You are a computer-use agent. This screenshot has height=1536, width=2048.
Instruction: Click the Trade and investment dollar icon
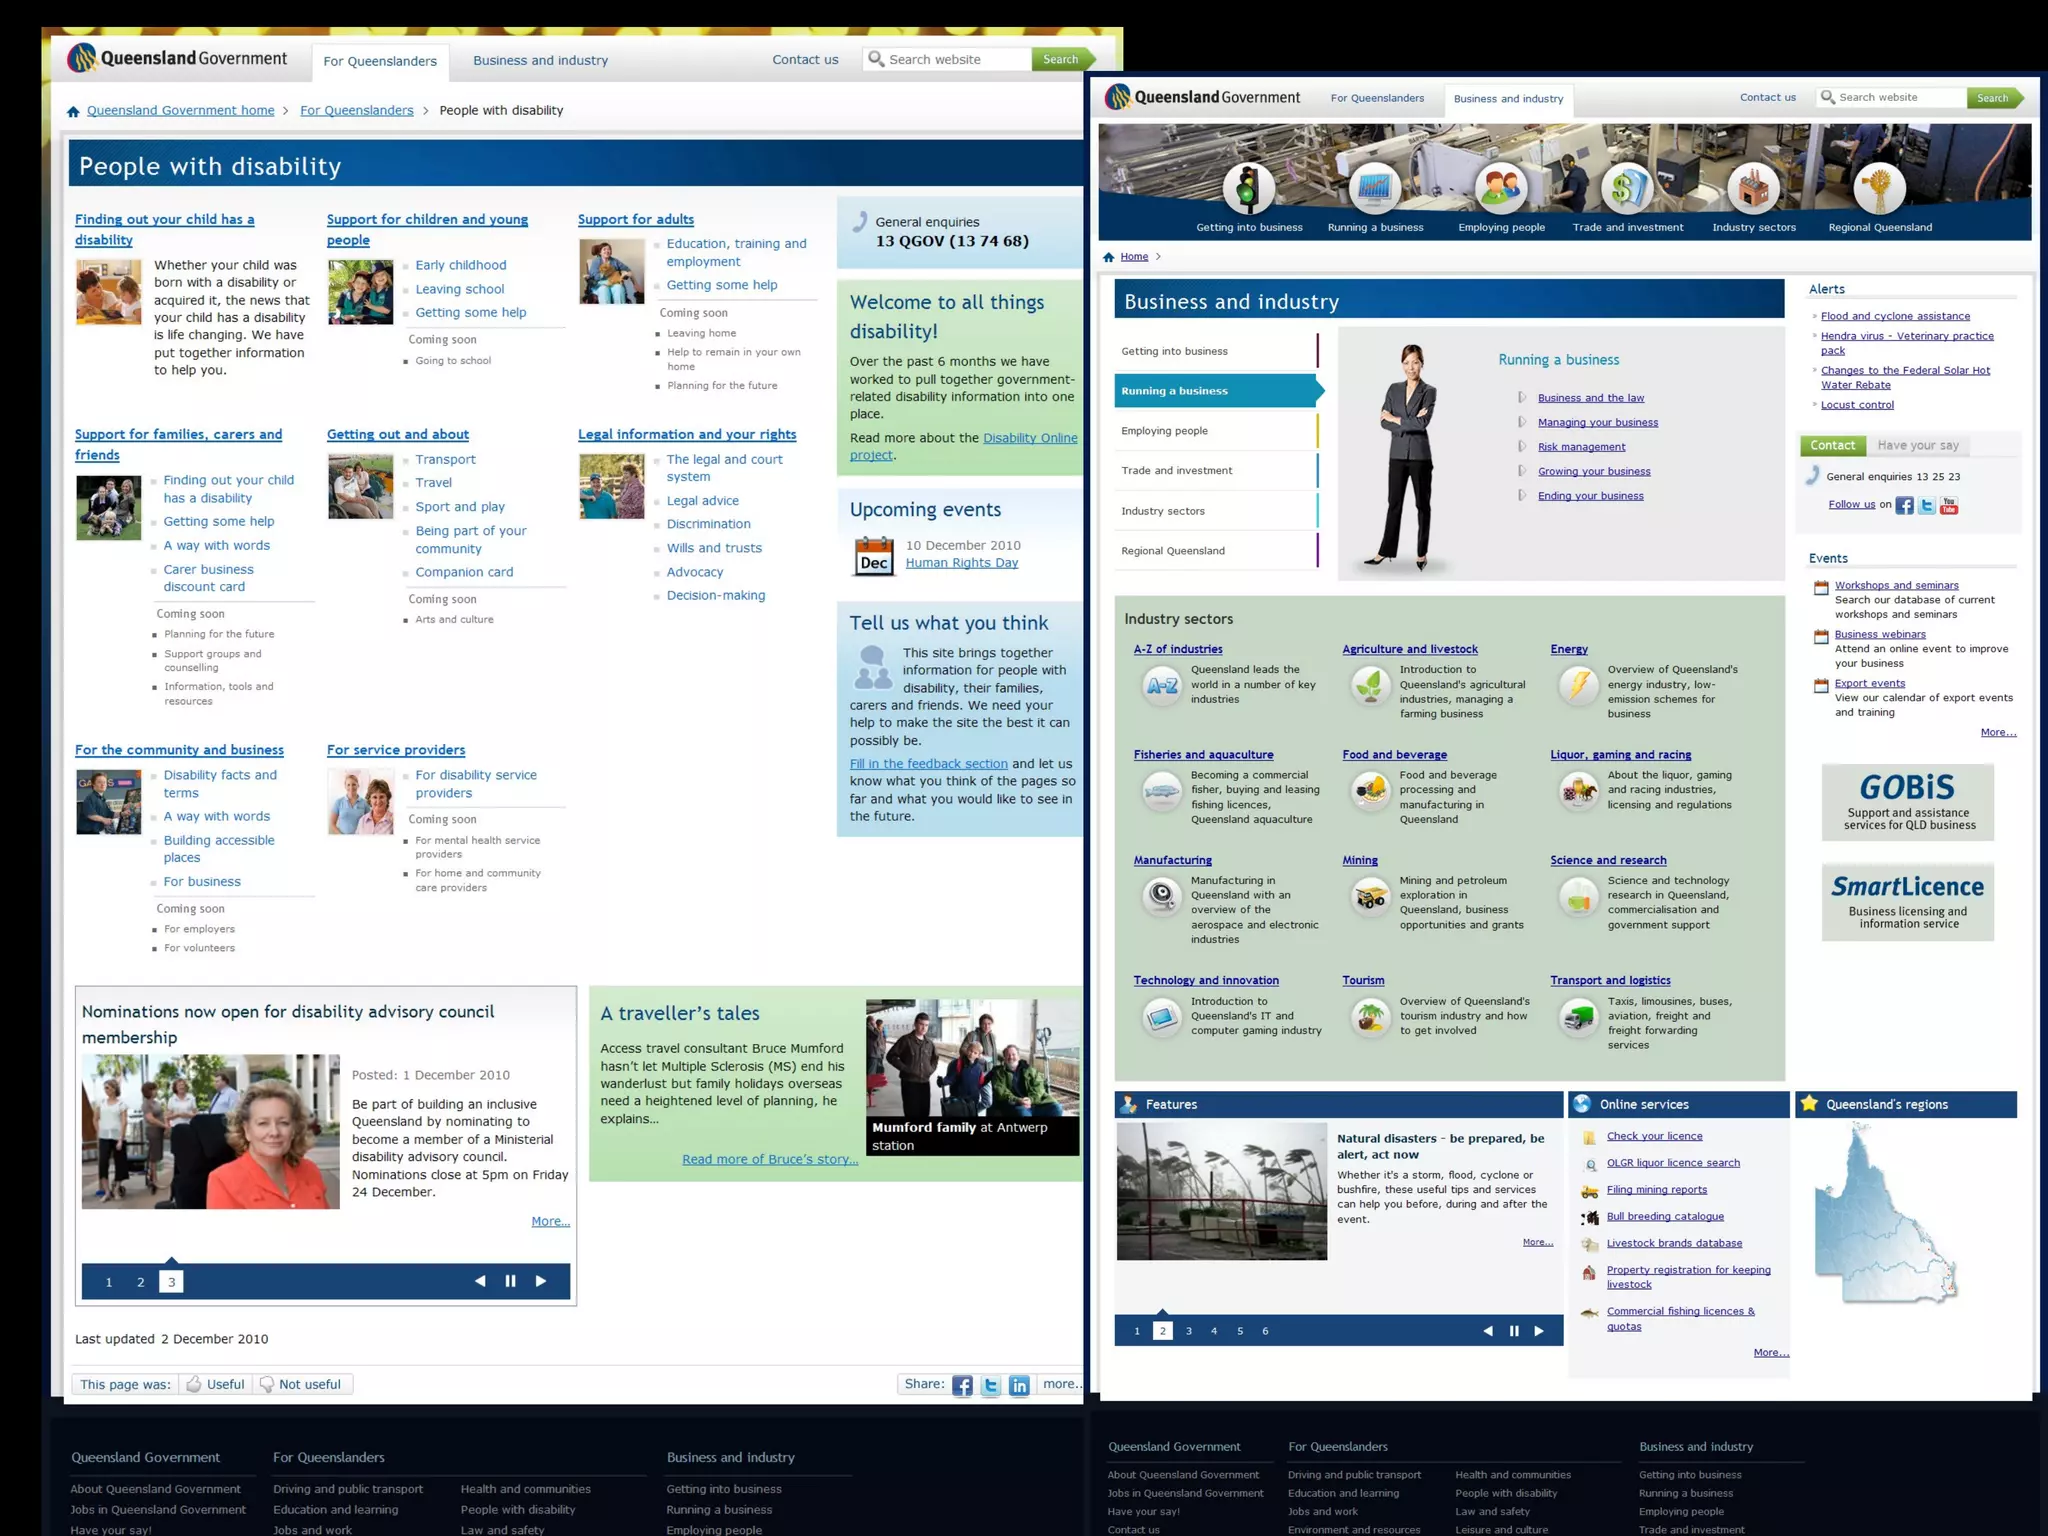coord(1627,187)
